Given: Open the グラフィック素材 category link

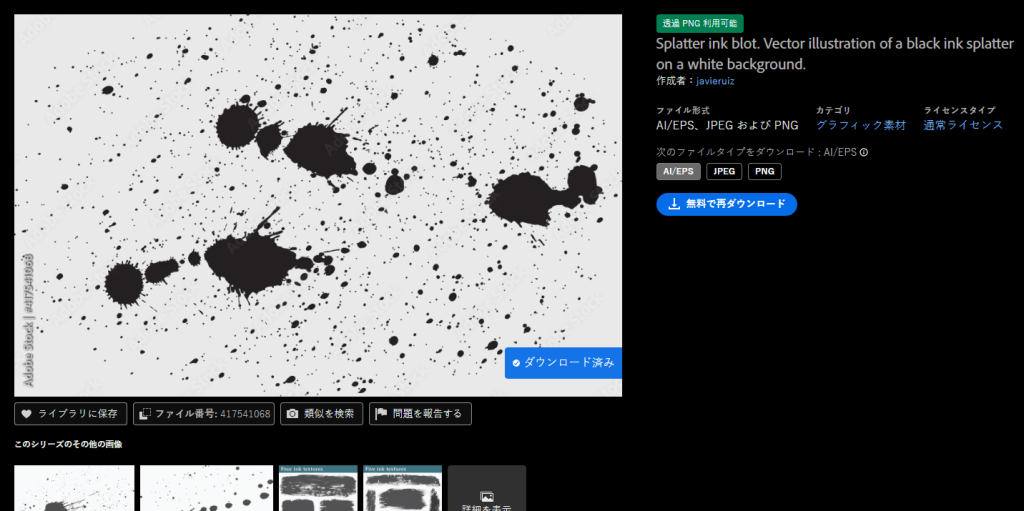Looking at the screenshot, I should (x=860, y=125).
